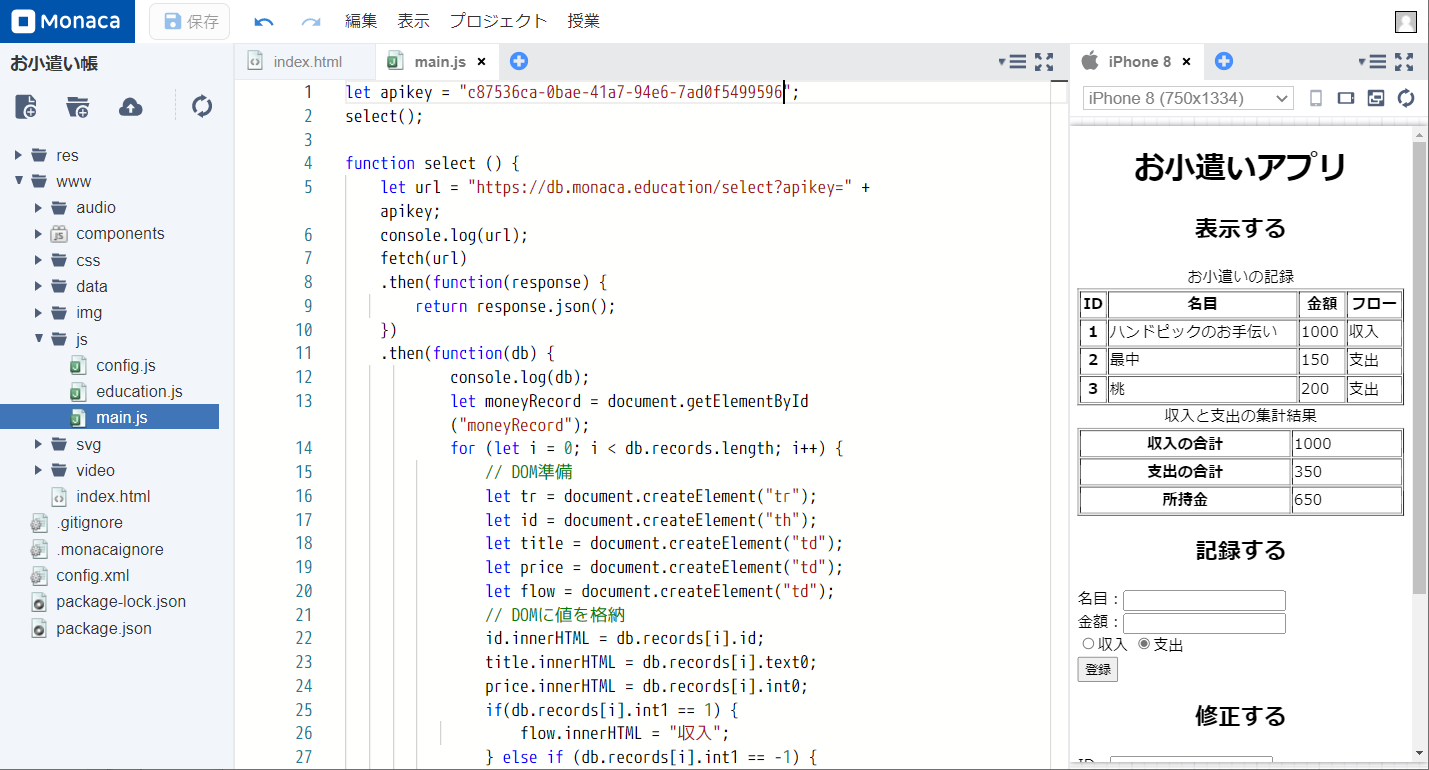Click the undo arrow in toolbar
1429x770 pixels.
tap(264, 21)
